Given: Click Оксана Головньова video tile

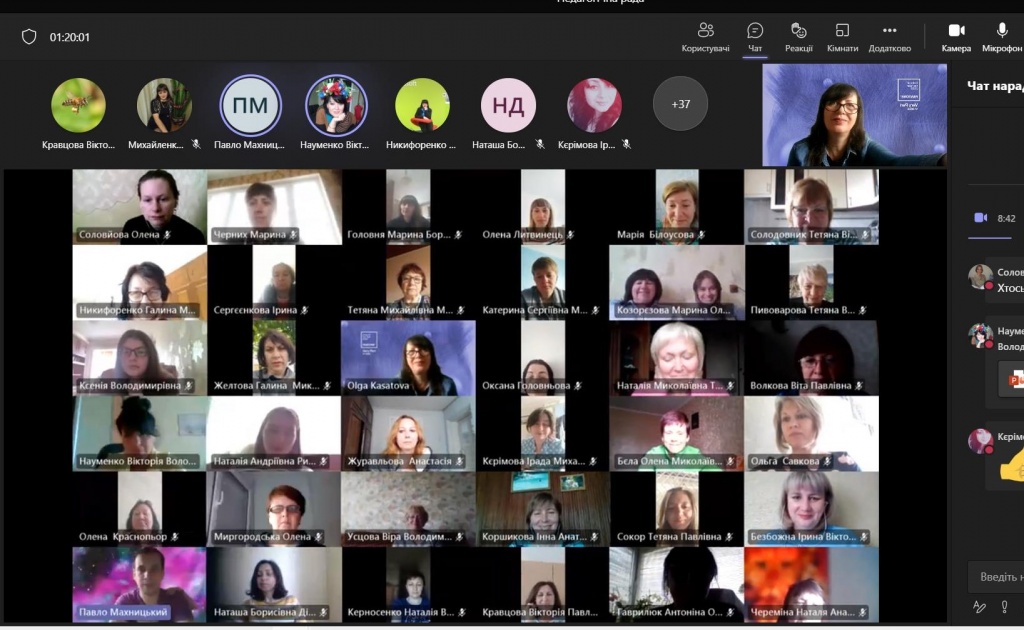Looking at the screenshot, I should point(543,358).
